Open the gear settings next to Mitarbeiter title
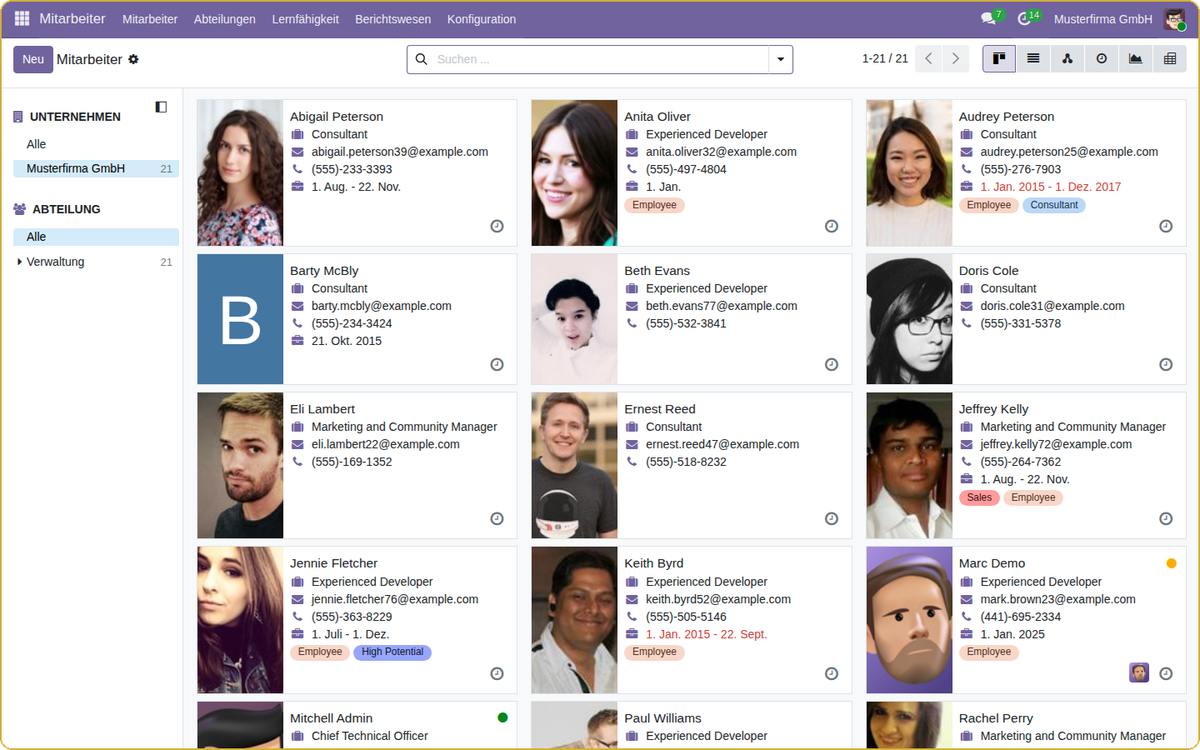 pos(133,60)
